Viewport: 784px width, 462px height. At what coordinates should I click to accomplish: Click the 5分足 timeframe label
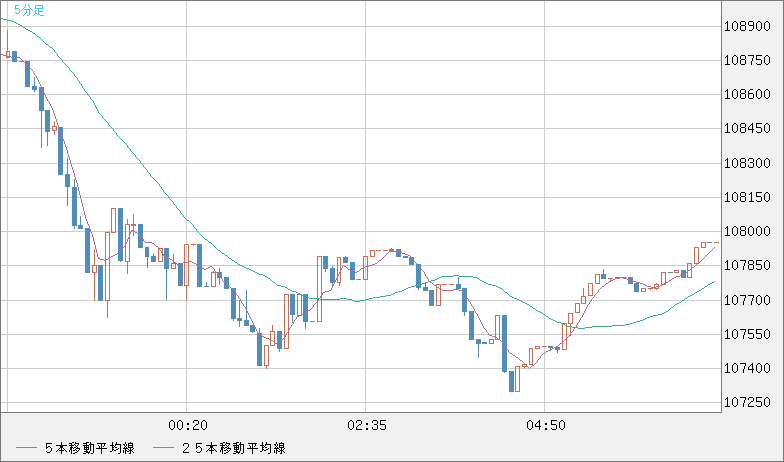29,10
